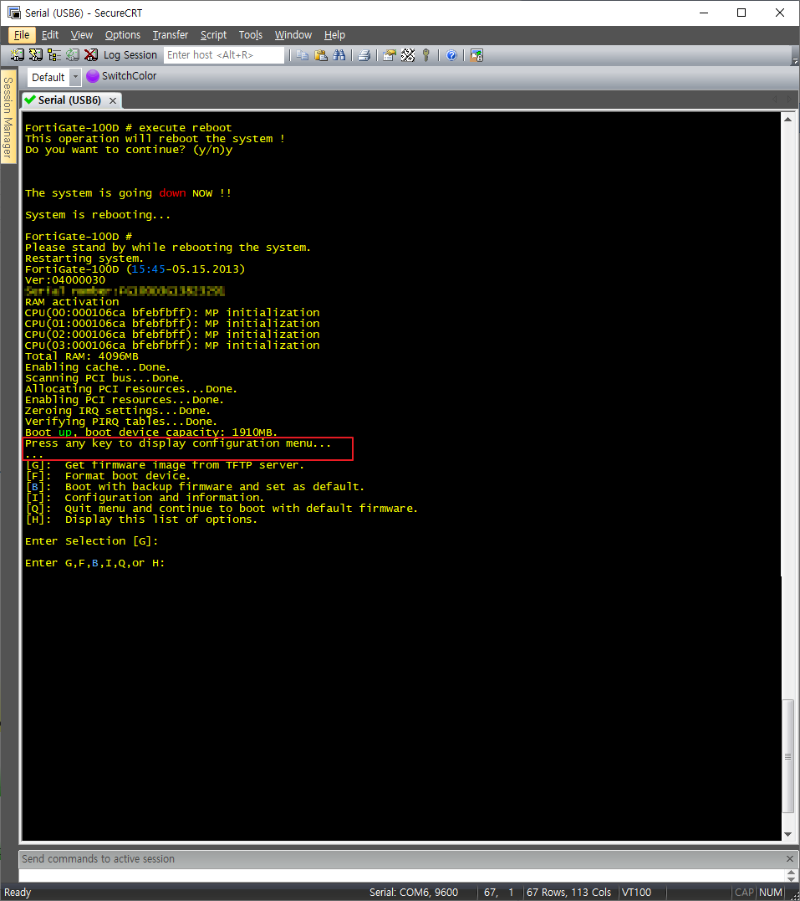Click the Connect in Tab icon
The width and height of the screenshot is (800, 901).
point(54,55)
